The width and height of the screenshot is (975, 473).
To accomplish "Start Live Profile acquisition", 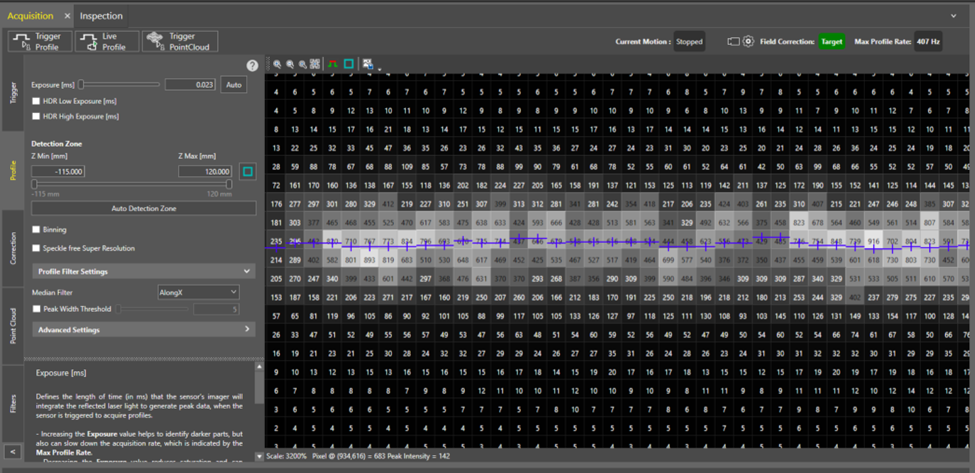I will pyautogui.click(x=104, y=41).
